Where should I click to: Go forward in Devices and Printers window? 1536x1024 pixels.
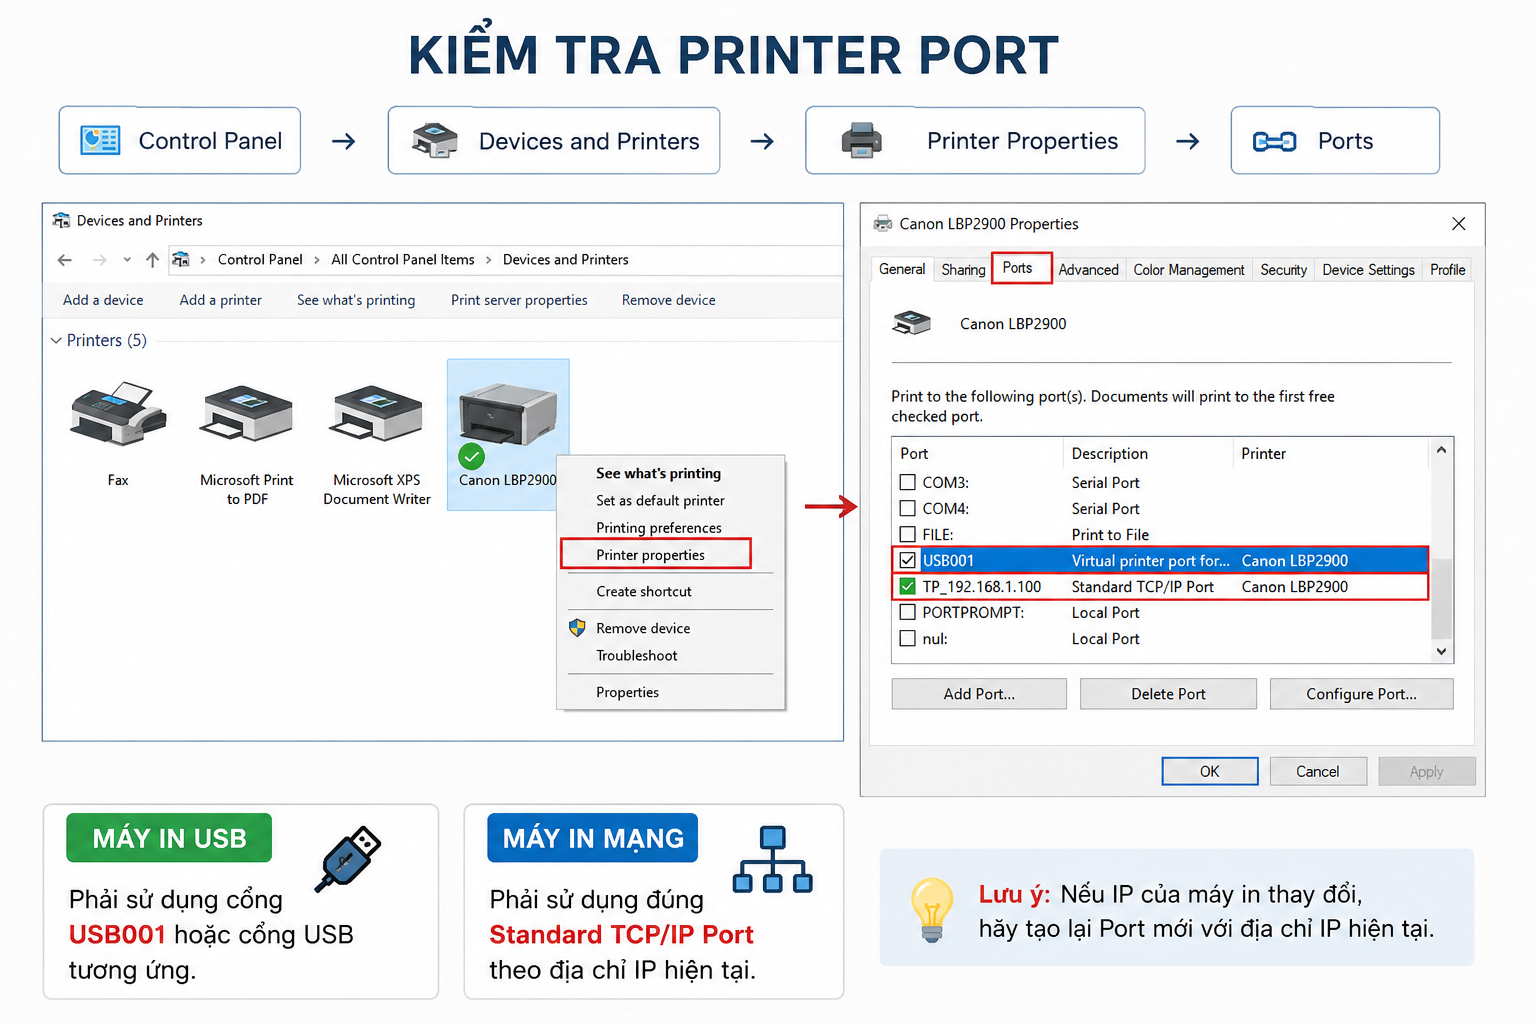(x=100, y=260)
